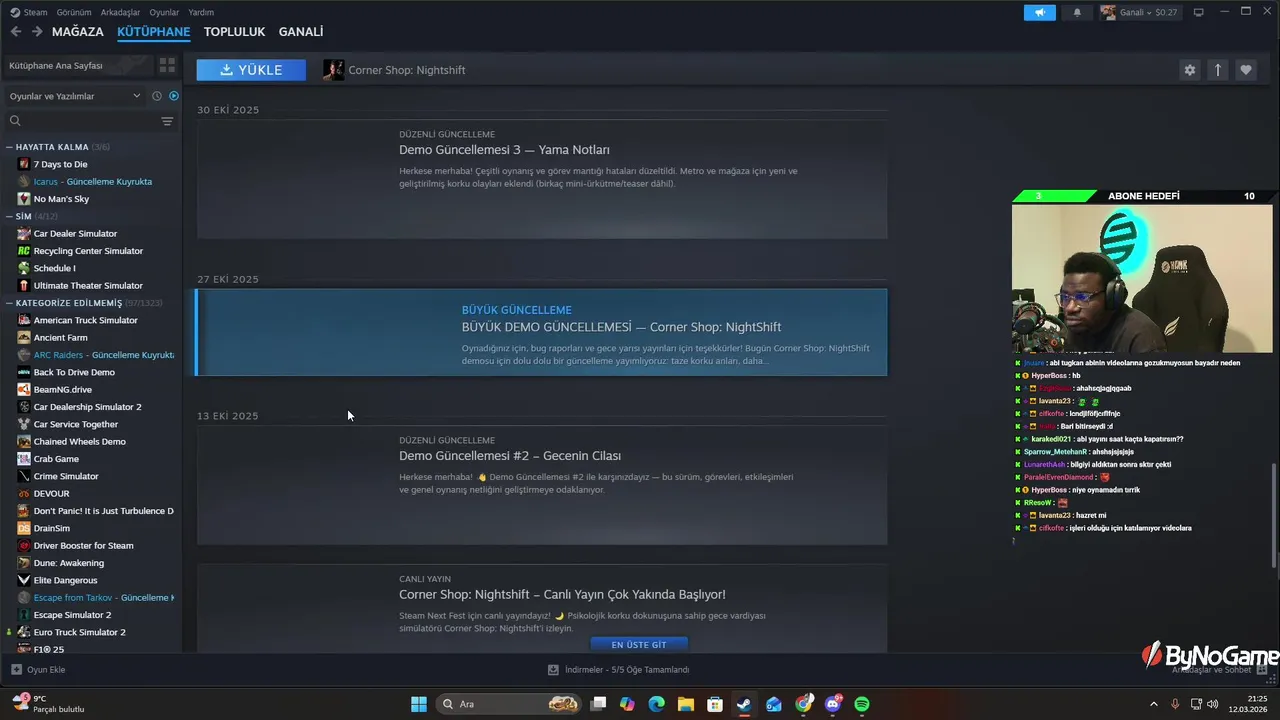1280x720 pixels.
Task: Select 7 Days to Die
Action: point(60,164)
